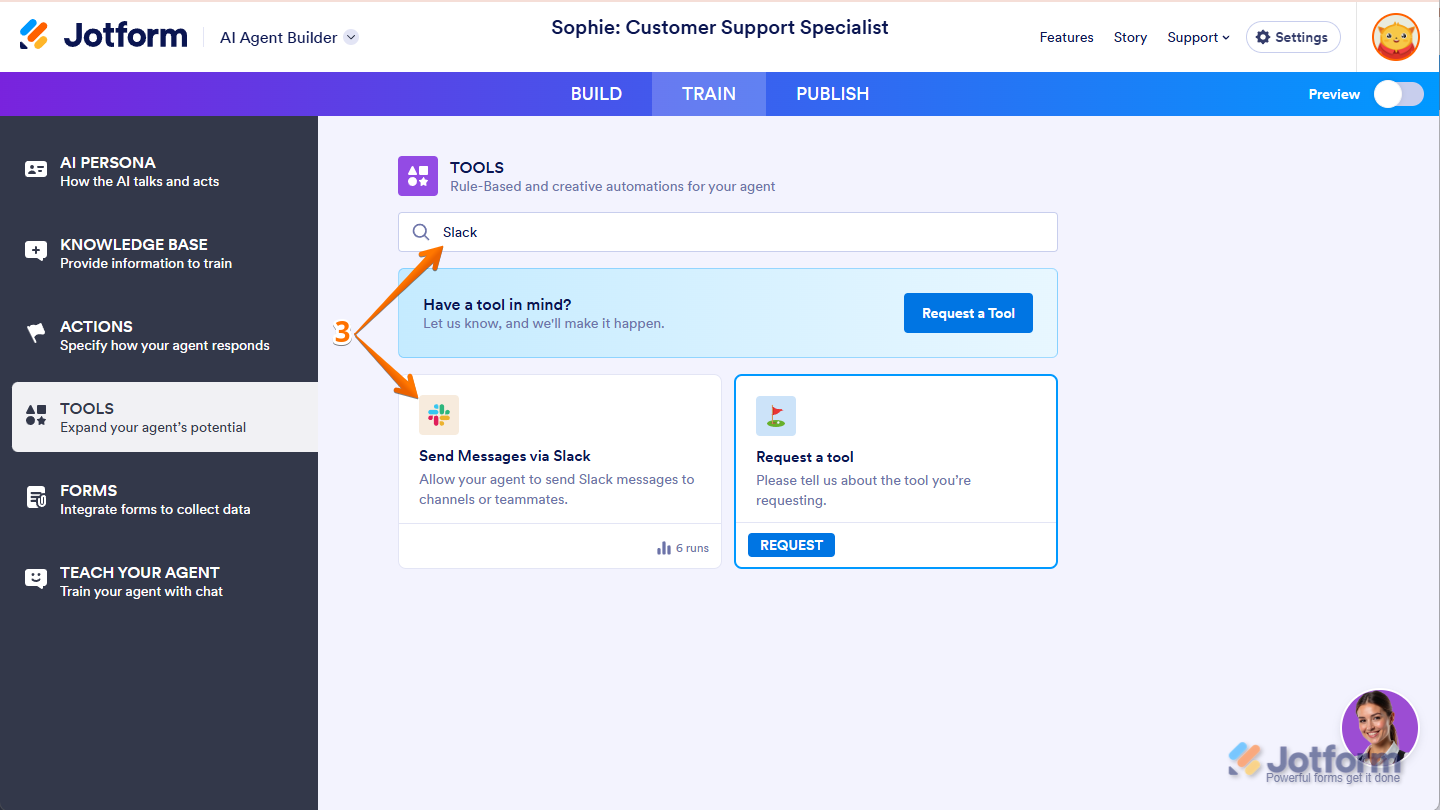Screen dimensions: 1440x810
Task: Click the REQUEST button on tool card
Action: point(791,545)
